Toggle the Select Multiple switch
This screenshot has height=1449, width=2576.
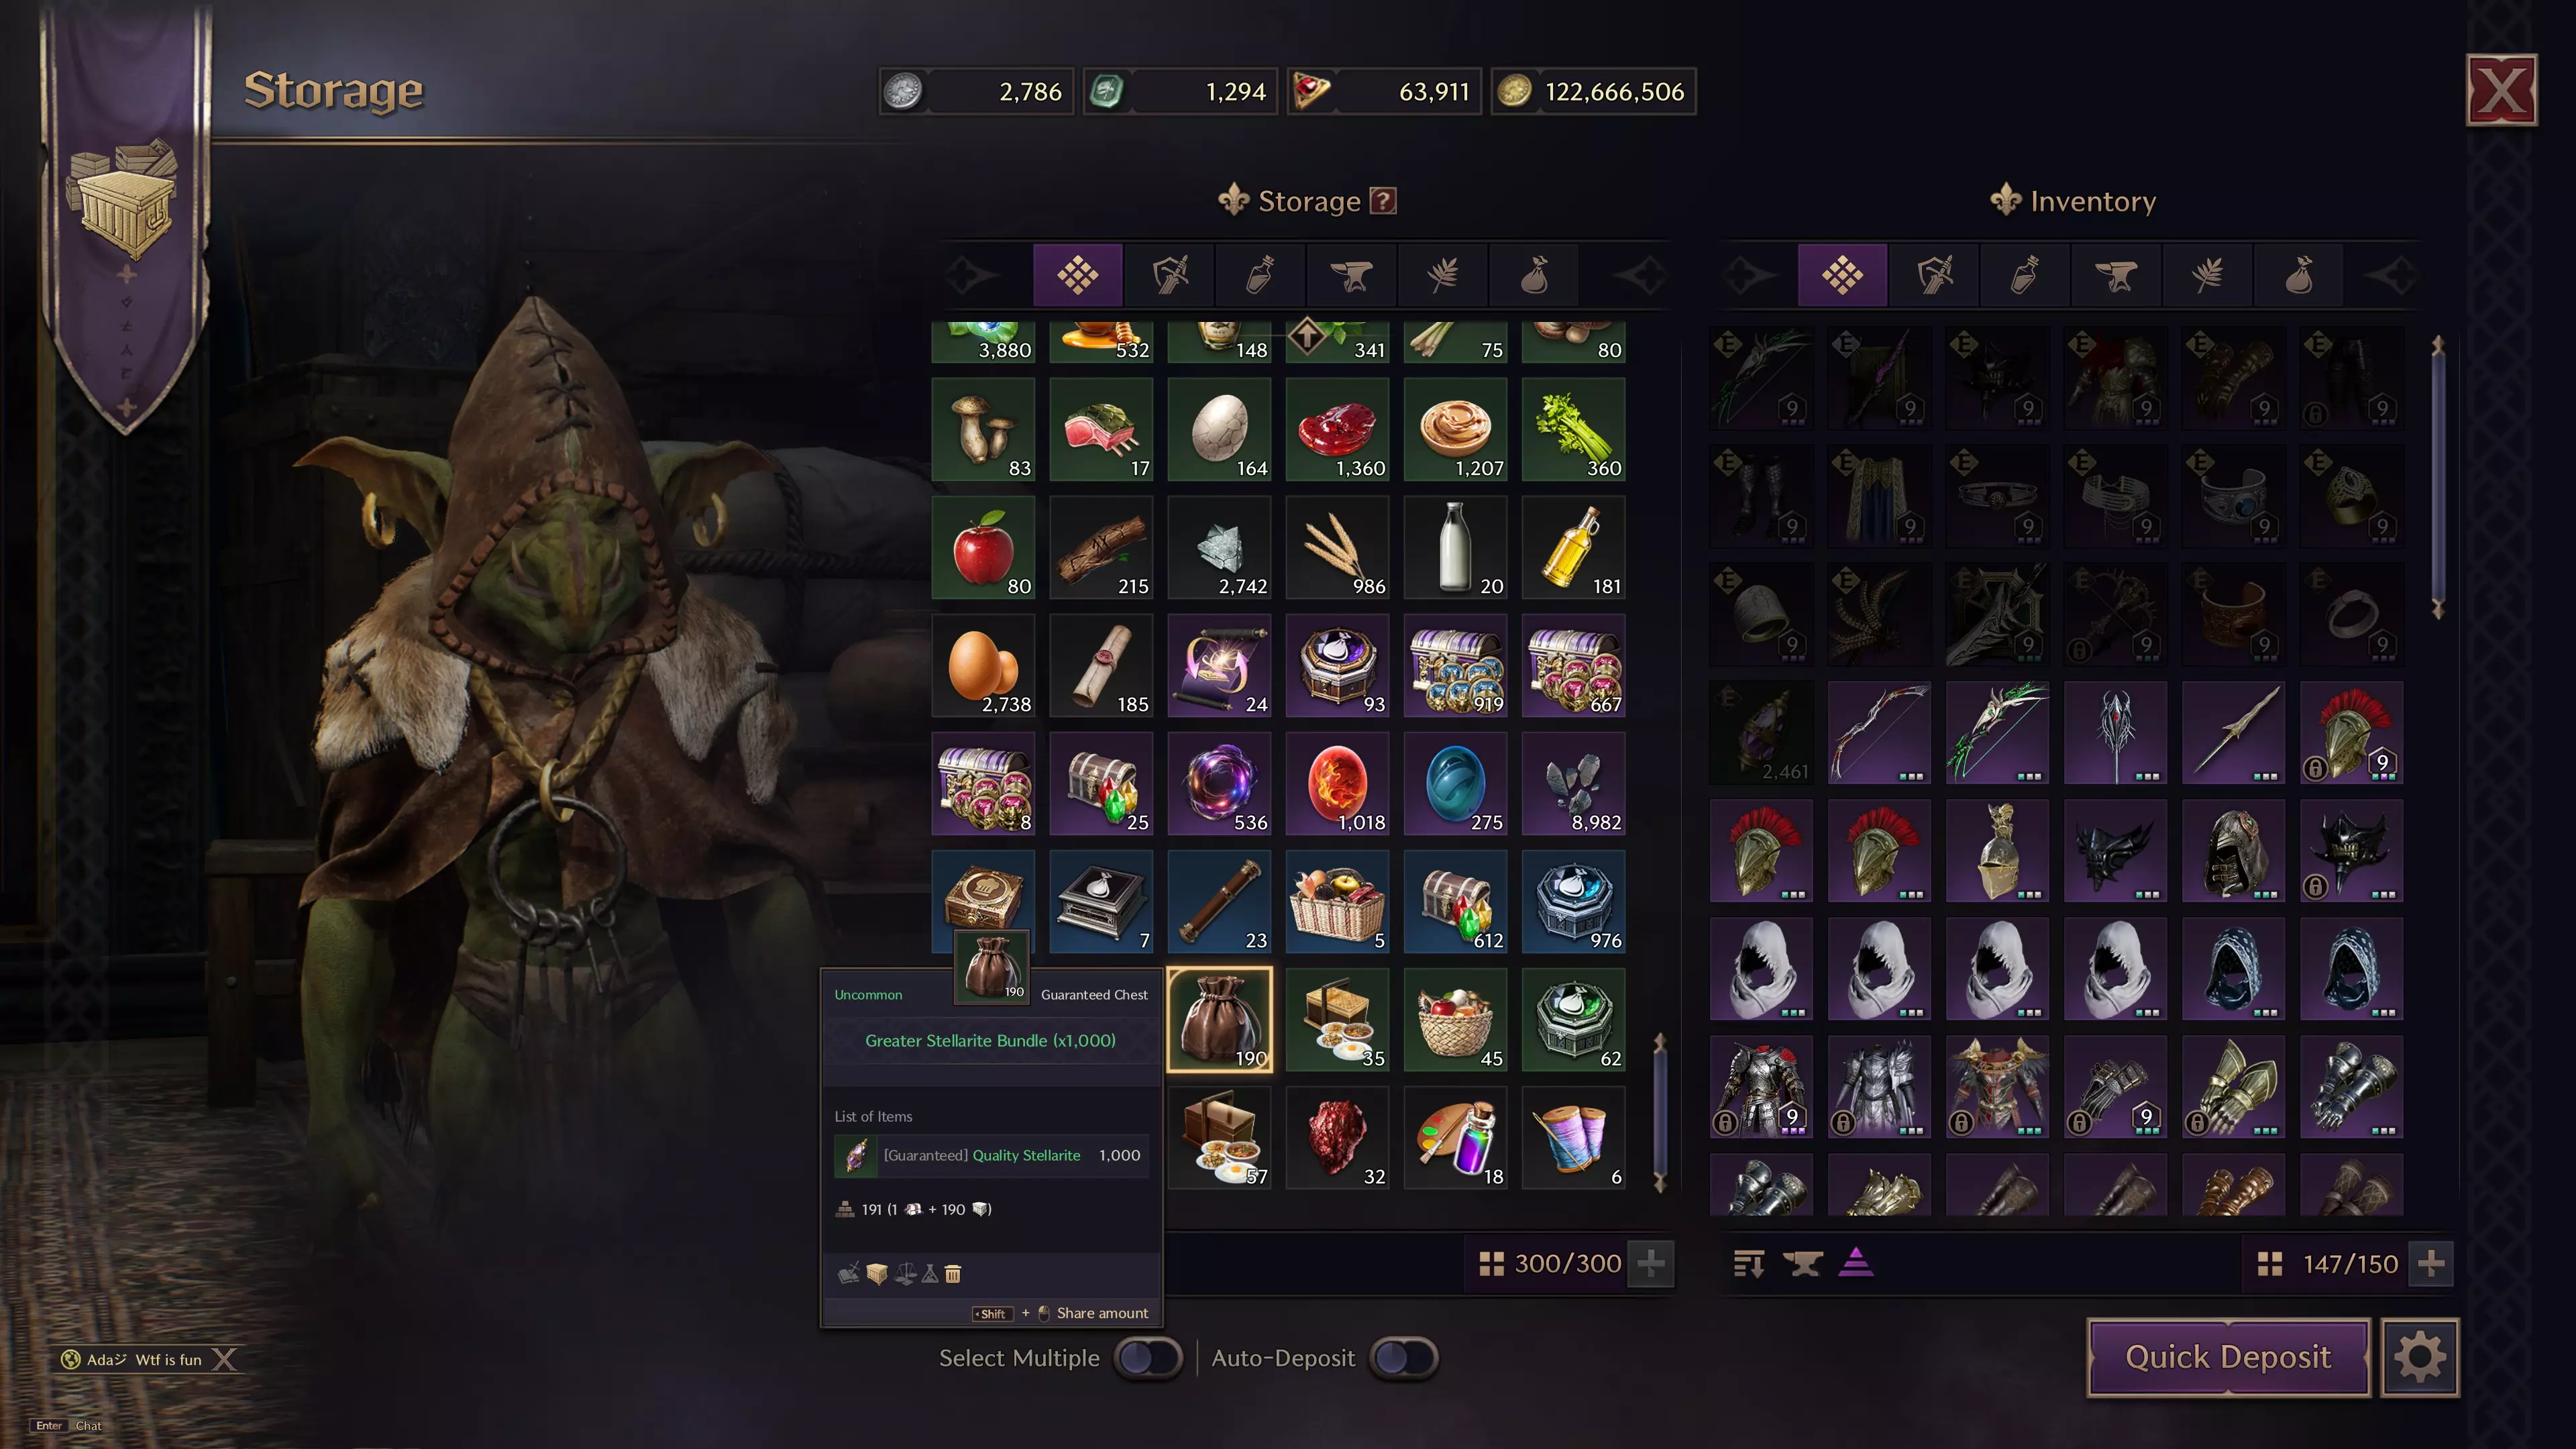point(1148,1358)
